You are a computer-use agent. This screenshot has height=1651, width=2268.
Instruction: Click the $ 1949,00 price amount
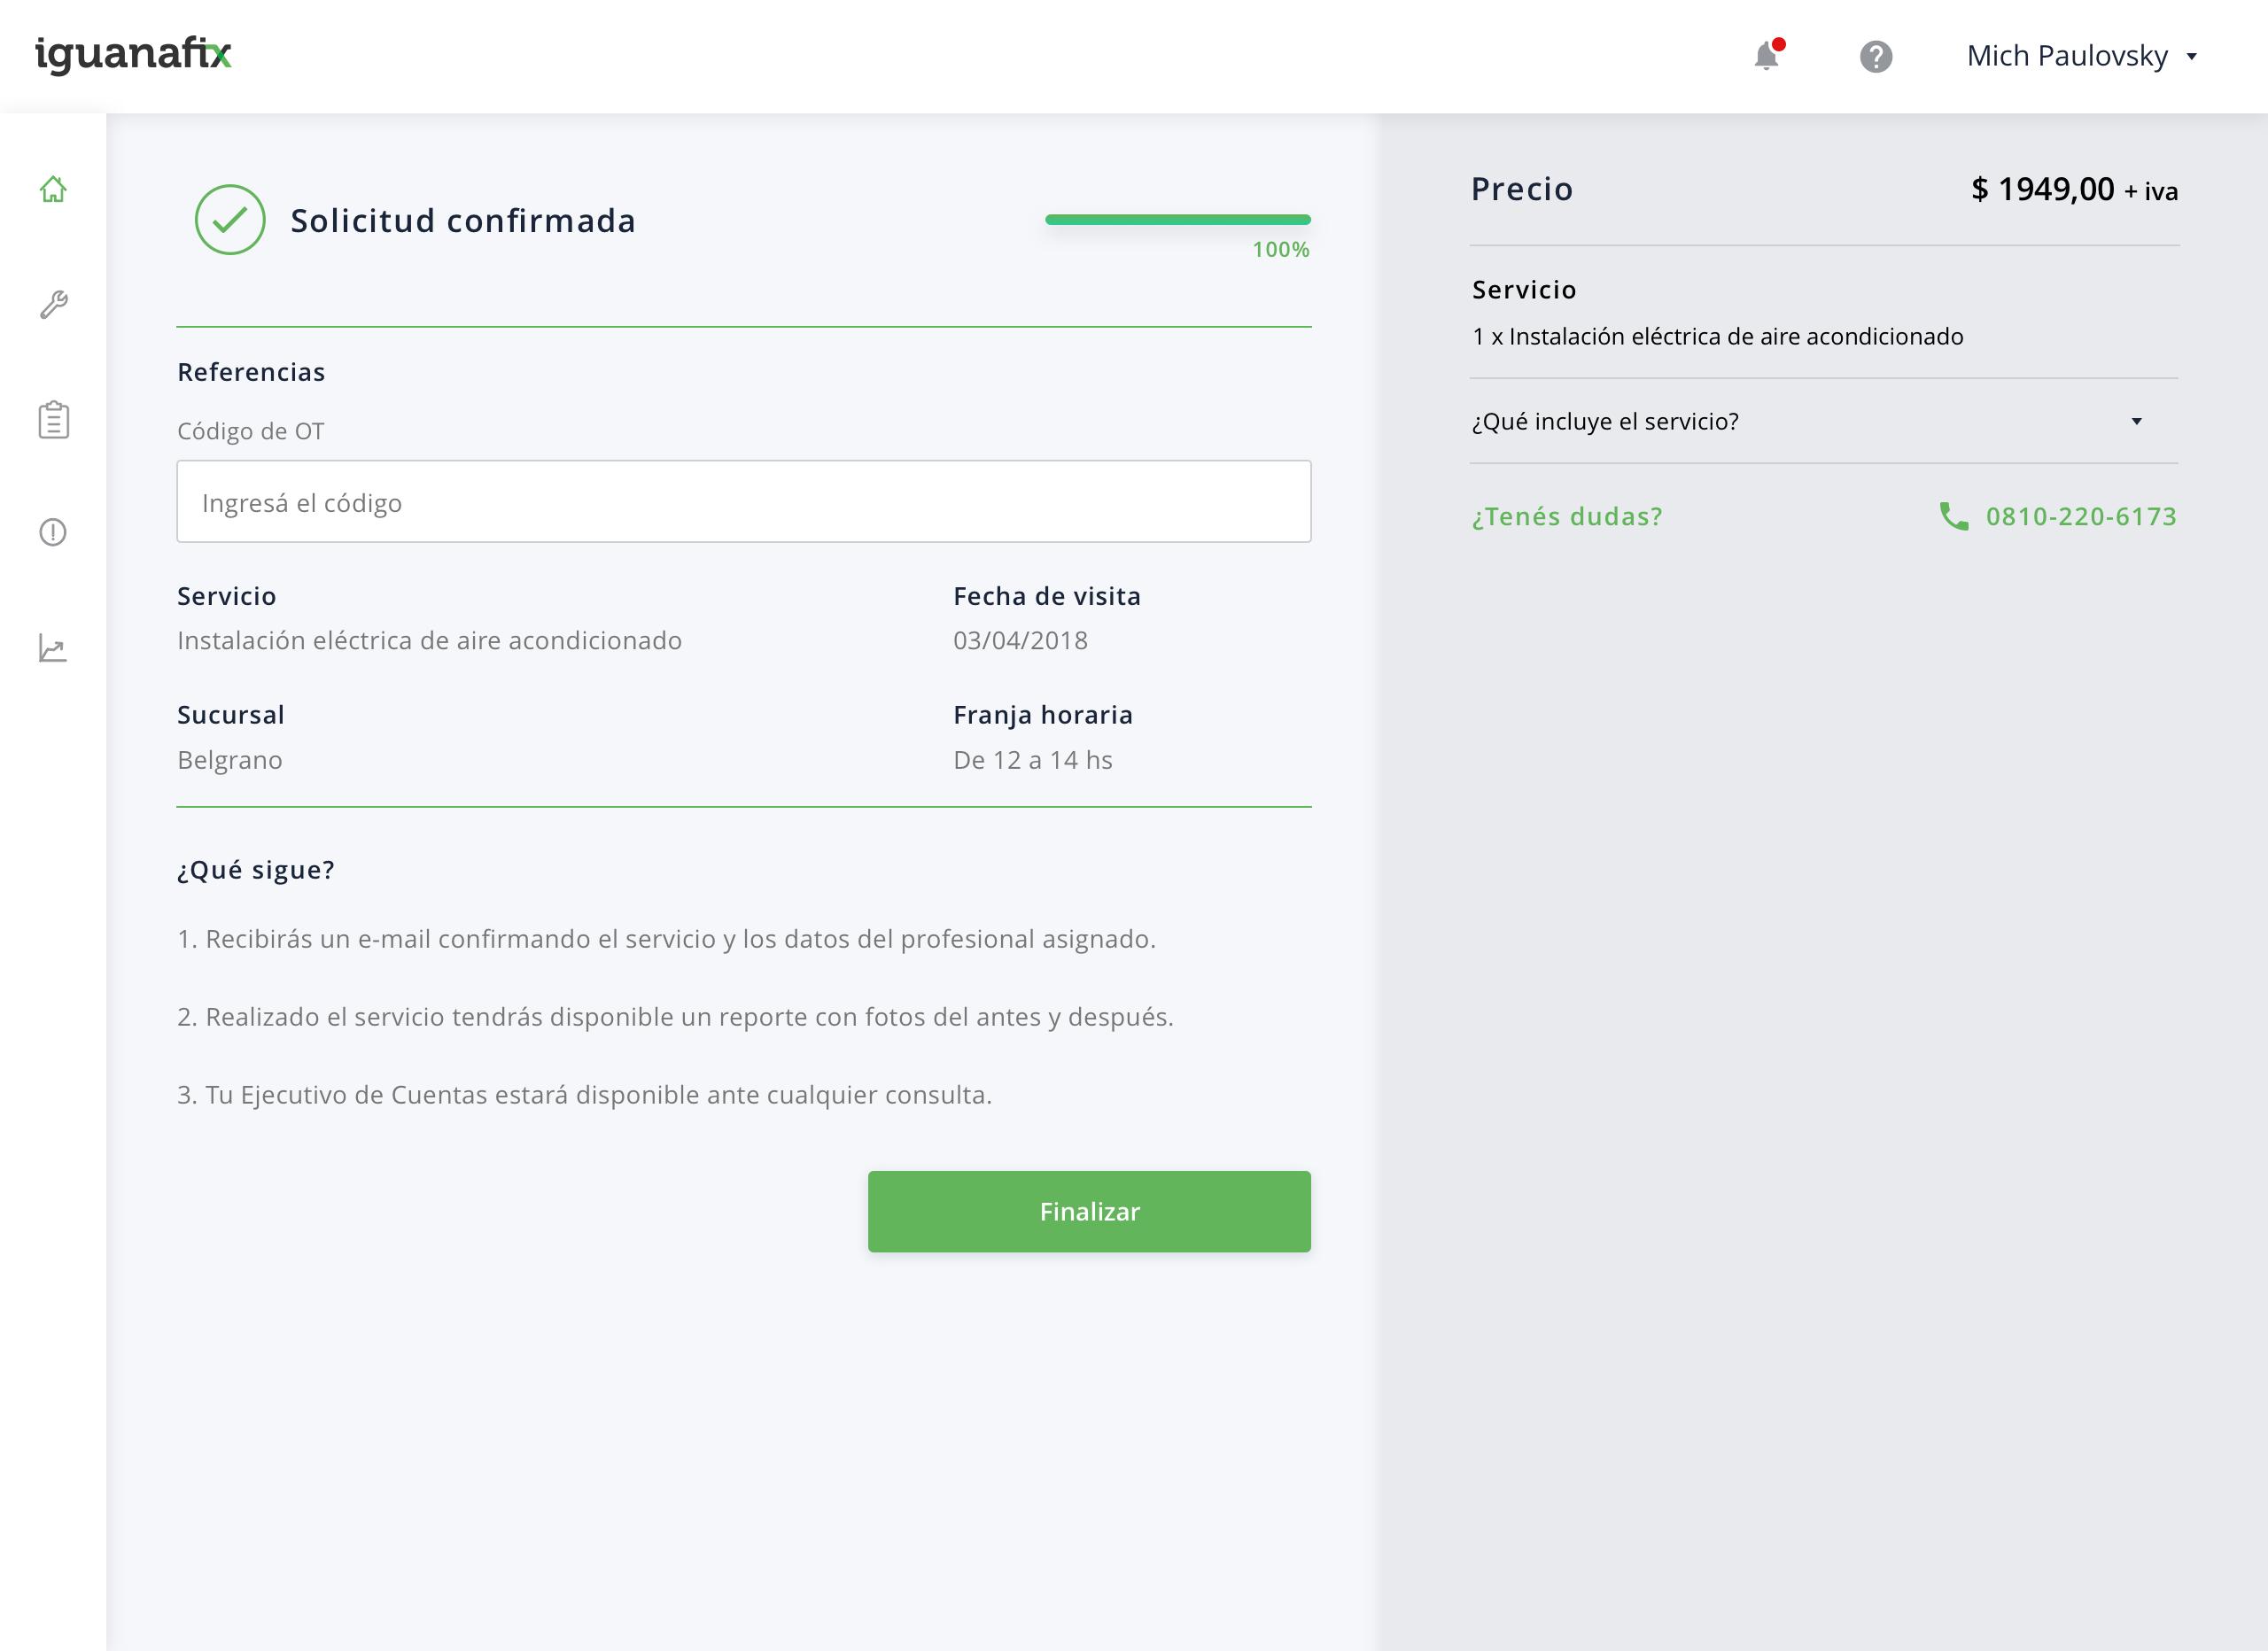coord(2042,189)
